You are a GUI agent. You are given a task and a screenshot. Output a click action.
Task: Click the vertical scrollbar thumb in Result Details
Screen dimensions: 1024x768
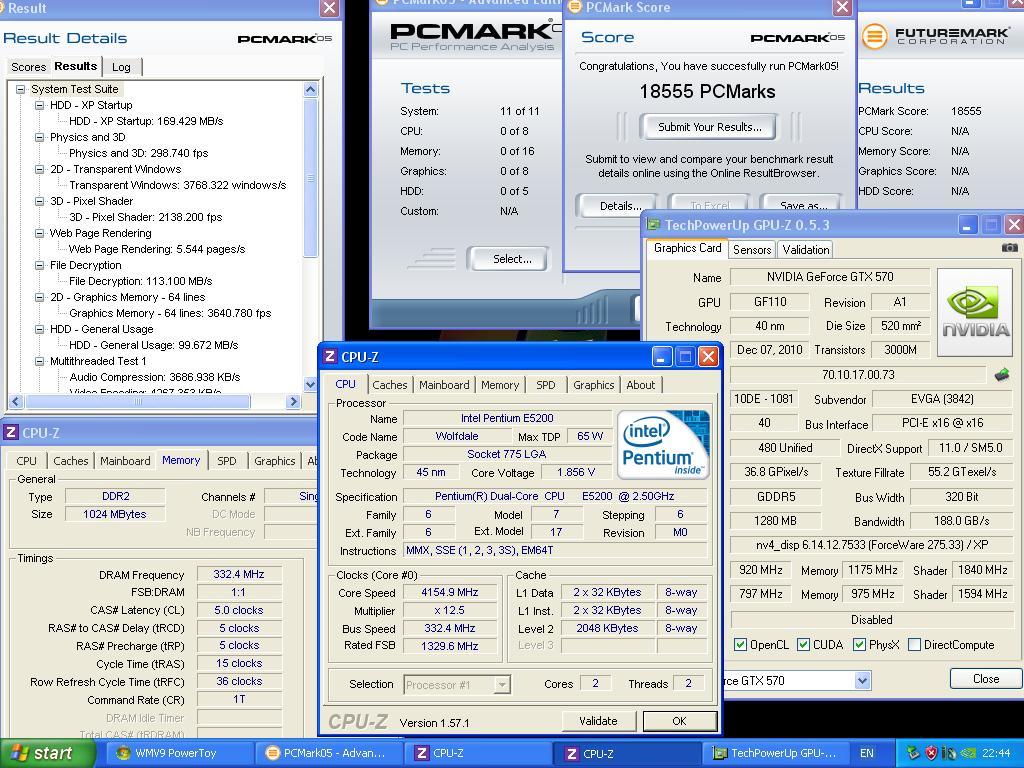pyautogui.click(x=311, y=178)
